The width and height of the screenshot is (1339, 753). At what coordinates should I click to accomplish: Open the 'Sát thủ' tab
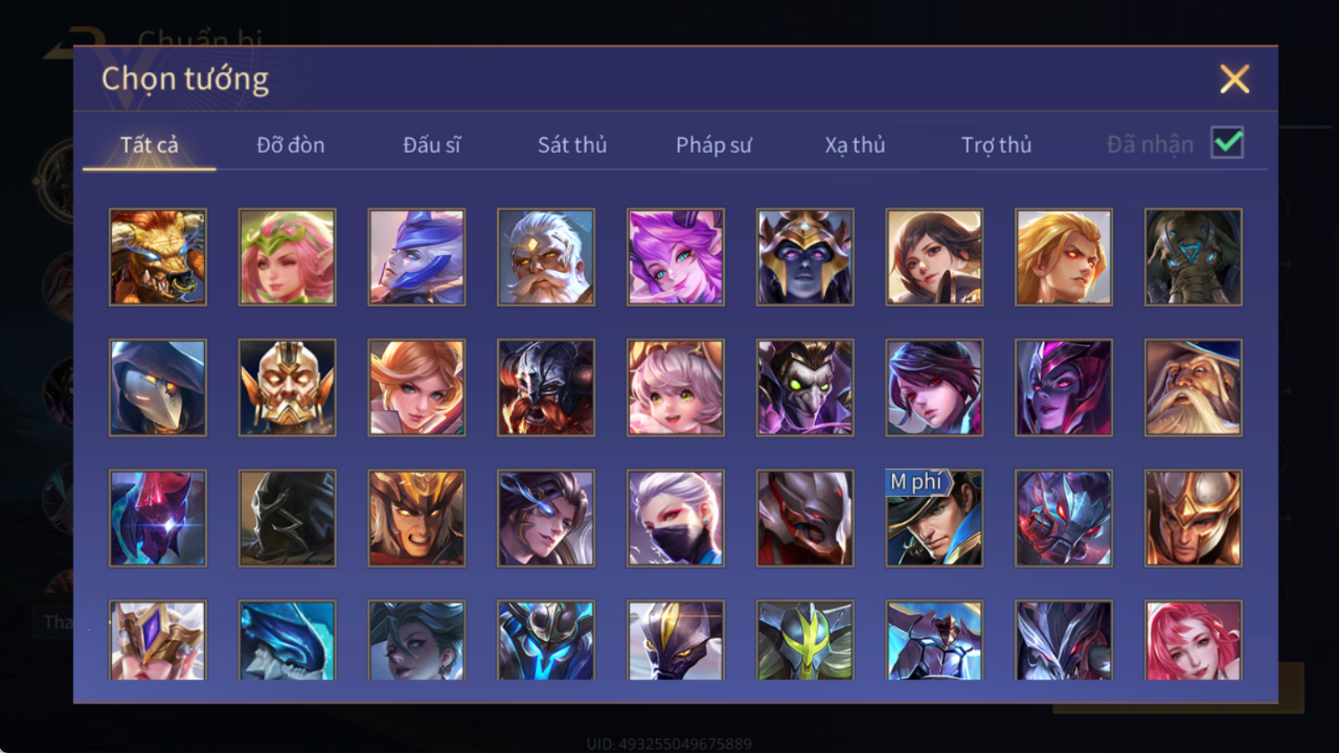coord(572,145)
